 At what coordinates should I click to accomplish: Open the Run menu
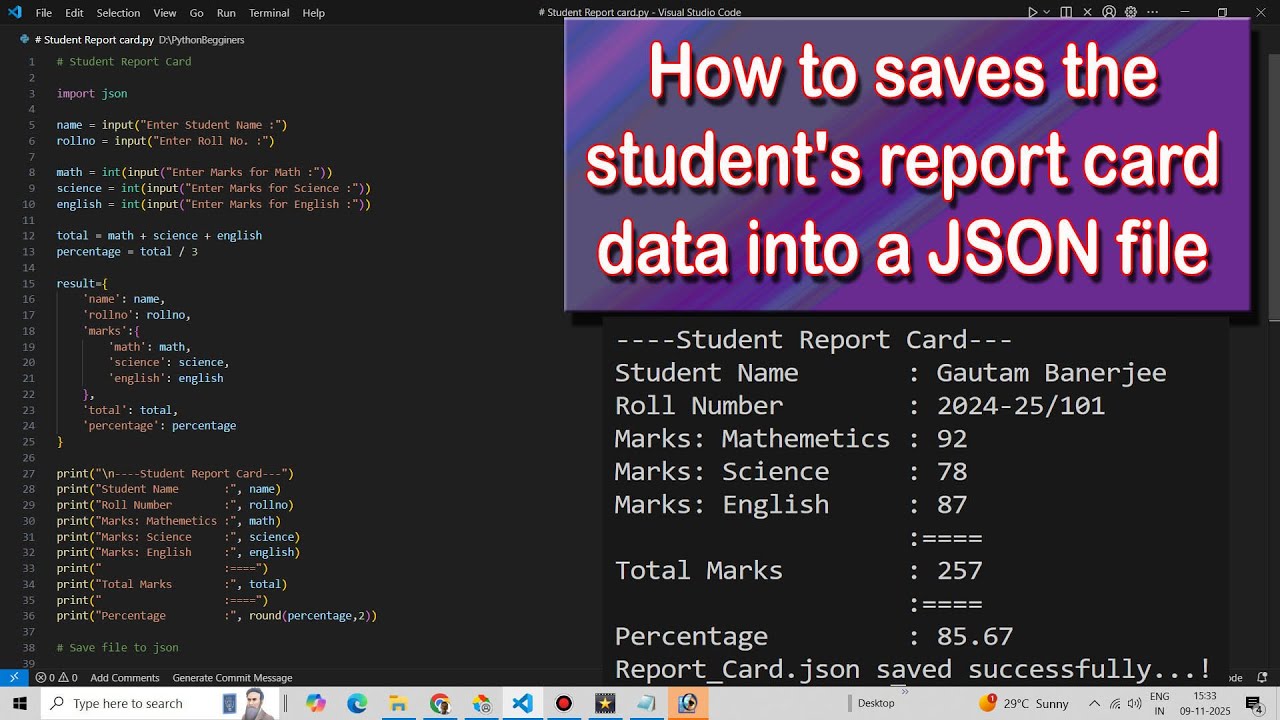[226, 13]
